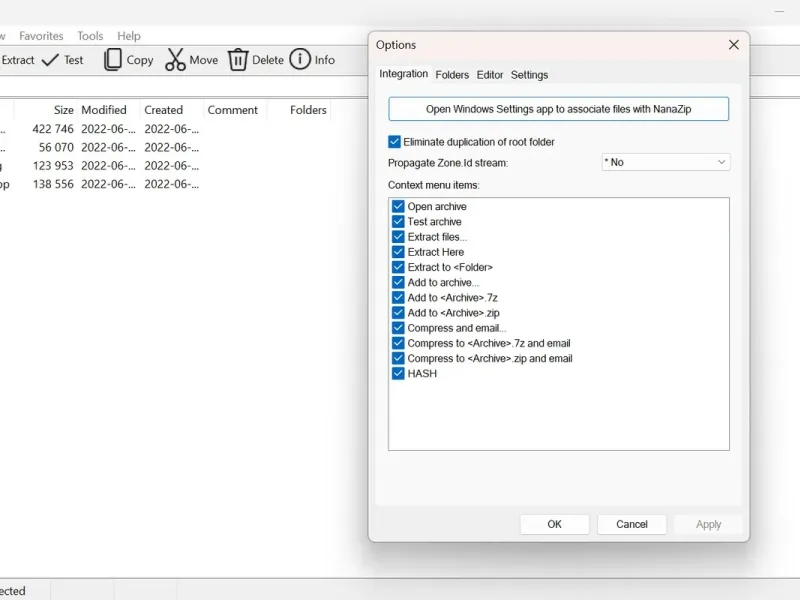Screen dimensions: 800x600
Task: Expand the Propagate Zone.Id stream dropdown
Action: coord(666,162)
